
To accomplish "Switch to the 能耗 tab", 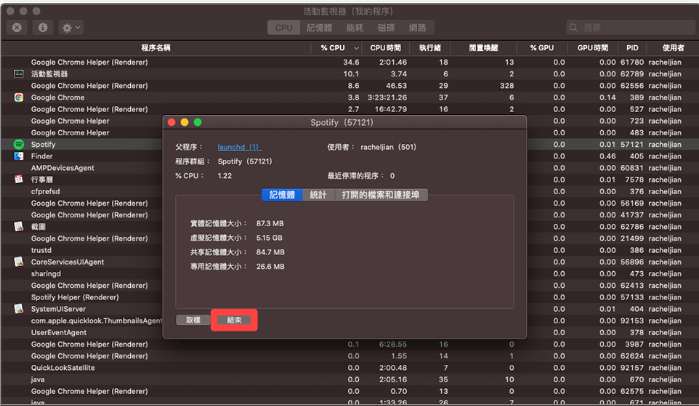I will coord(355,28).
